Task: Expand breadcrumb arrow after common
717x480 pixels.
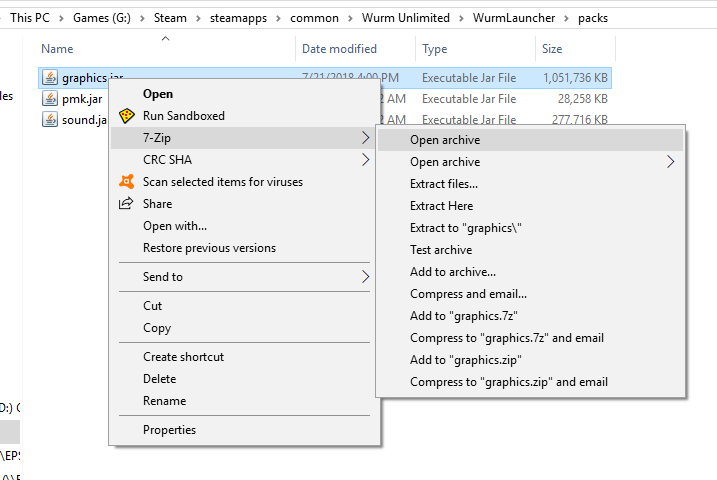Action: (x=350, y=18)
